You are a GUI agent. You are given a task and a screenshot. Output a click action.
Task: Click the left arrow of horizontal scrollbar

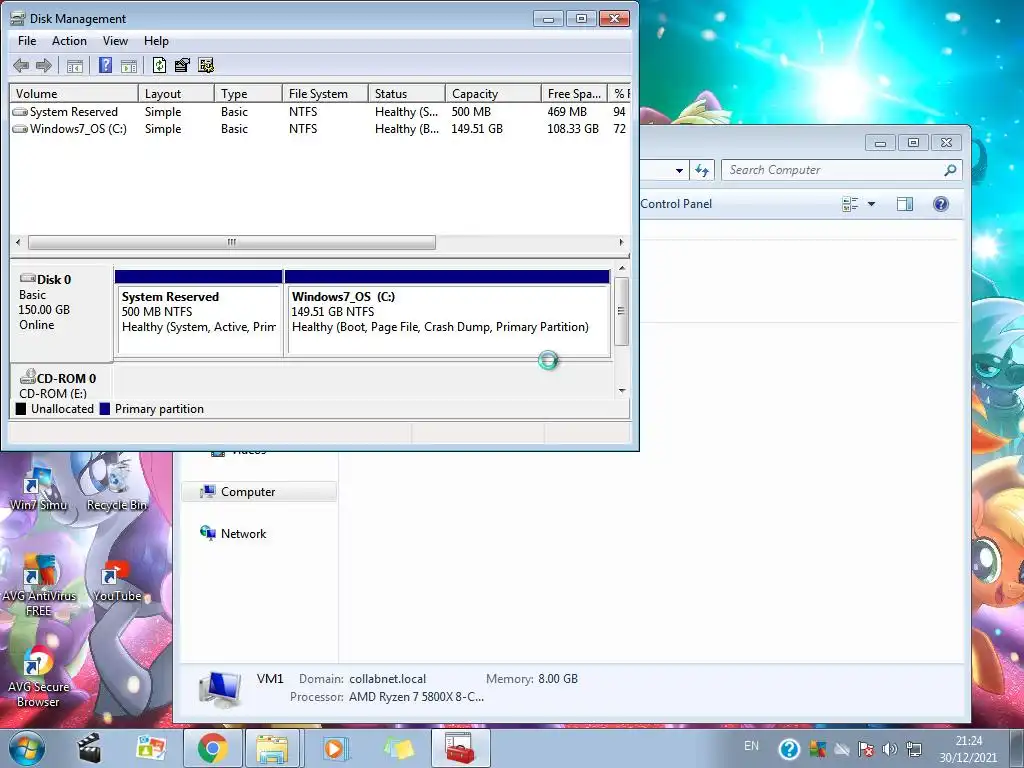pos(18,242)
